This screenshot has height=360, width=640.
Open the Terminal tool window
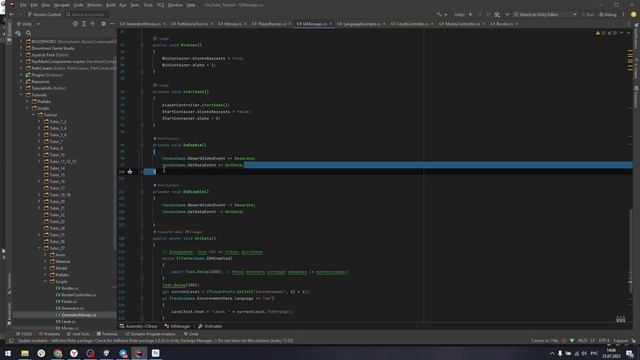click(107, 334)
